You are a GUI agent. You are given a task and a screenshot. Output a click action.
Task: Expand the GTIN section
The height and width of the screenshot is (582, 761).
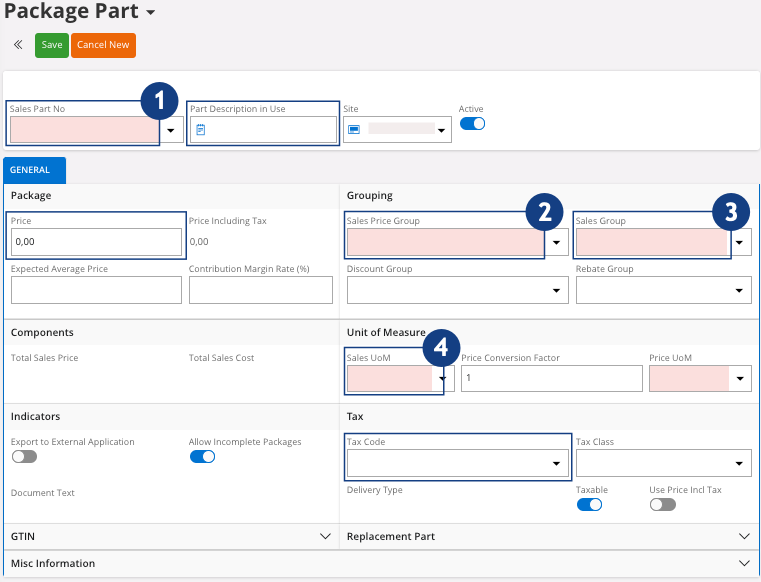(x=324, y=537)
